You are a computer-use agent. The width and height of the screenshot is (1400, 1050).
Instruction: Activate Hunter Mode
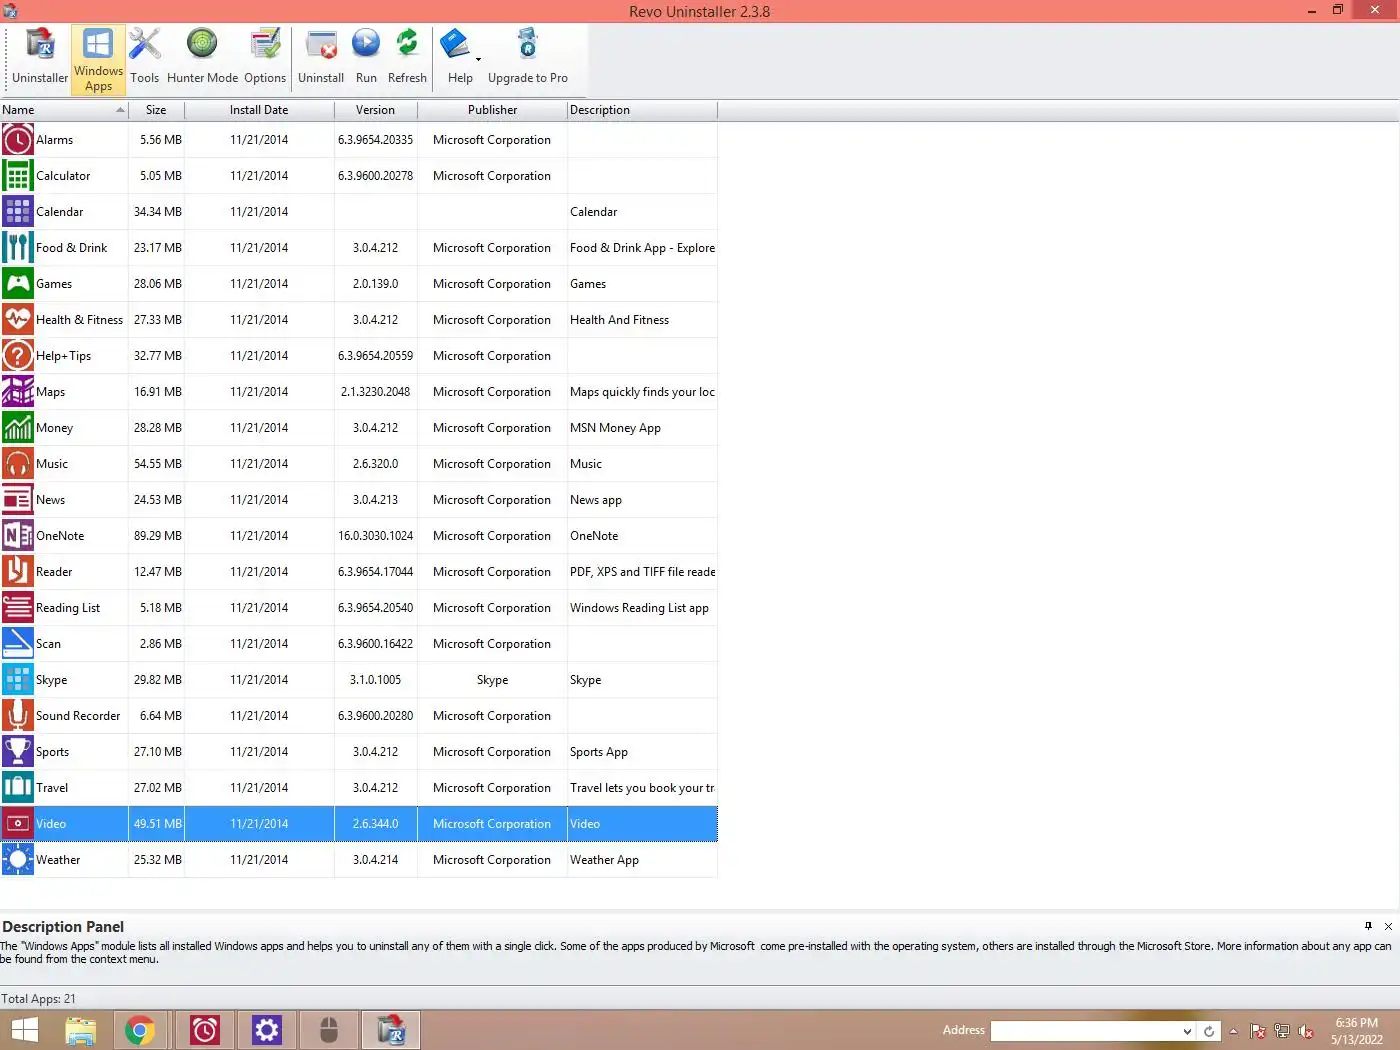pos(202,59)
